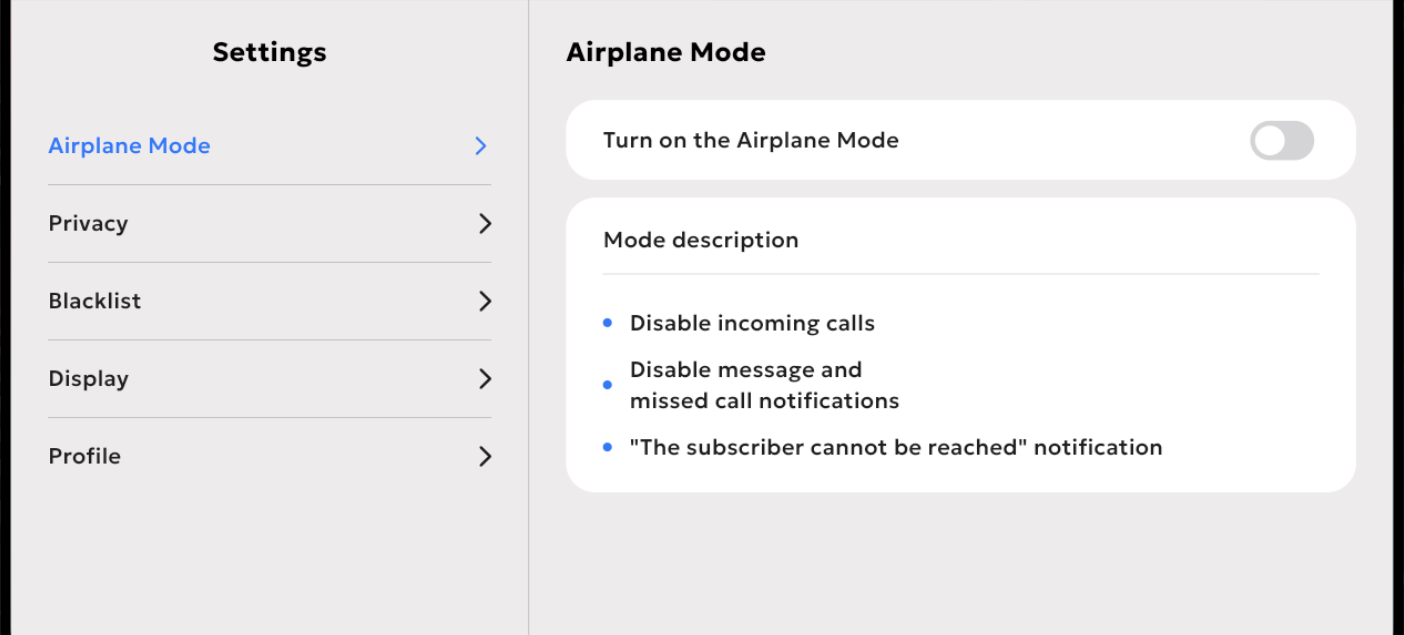This screenshot has width=1404, height=635.
Task: Go to the Blacklist settings
Action: pos(270,301)
